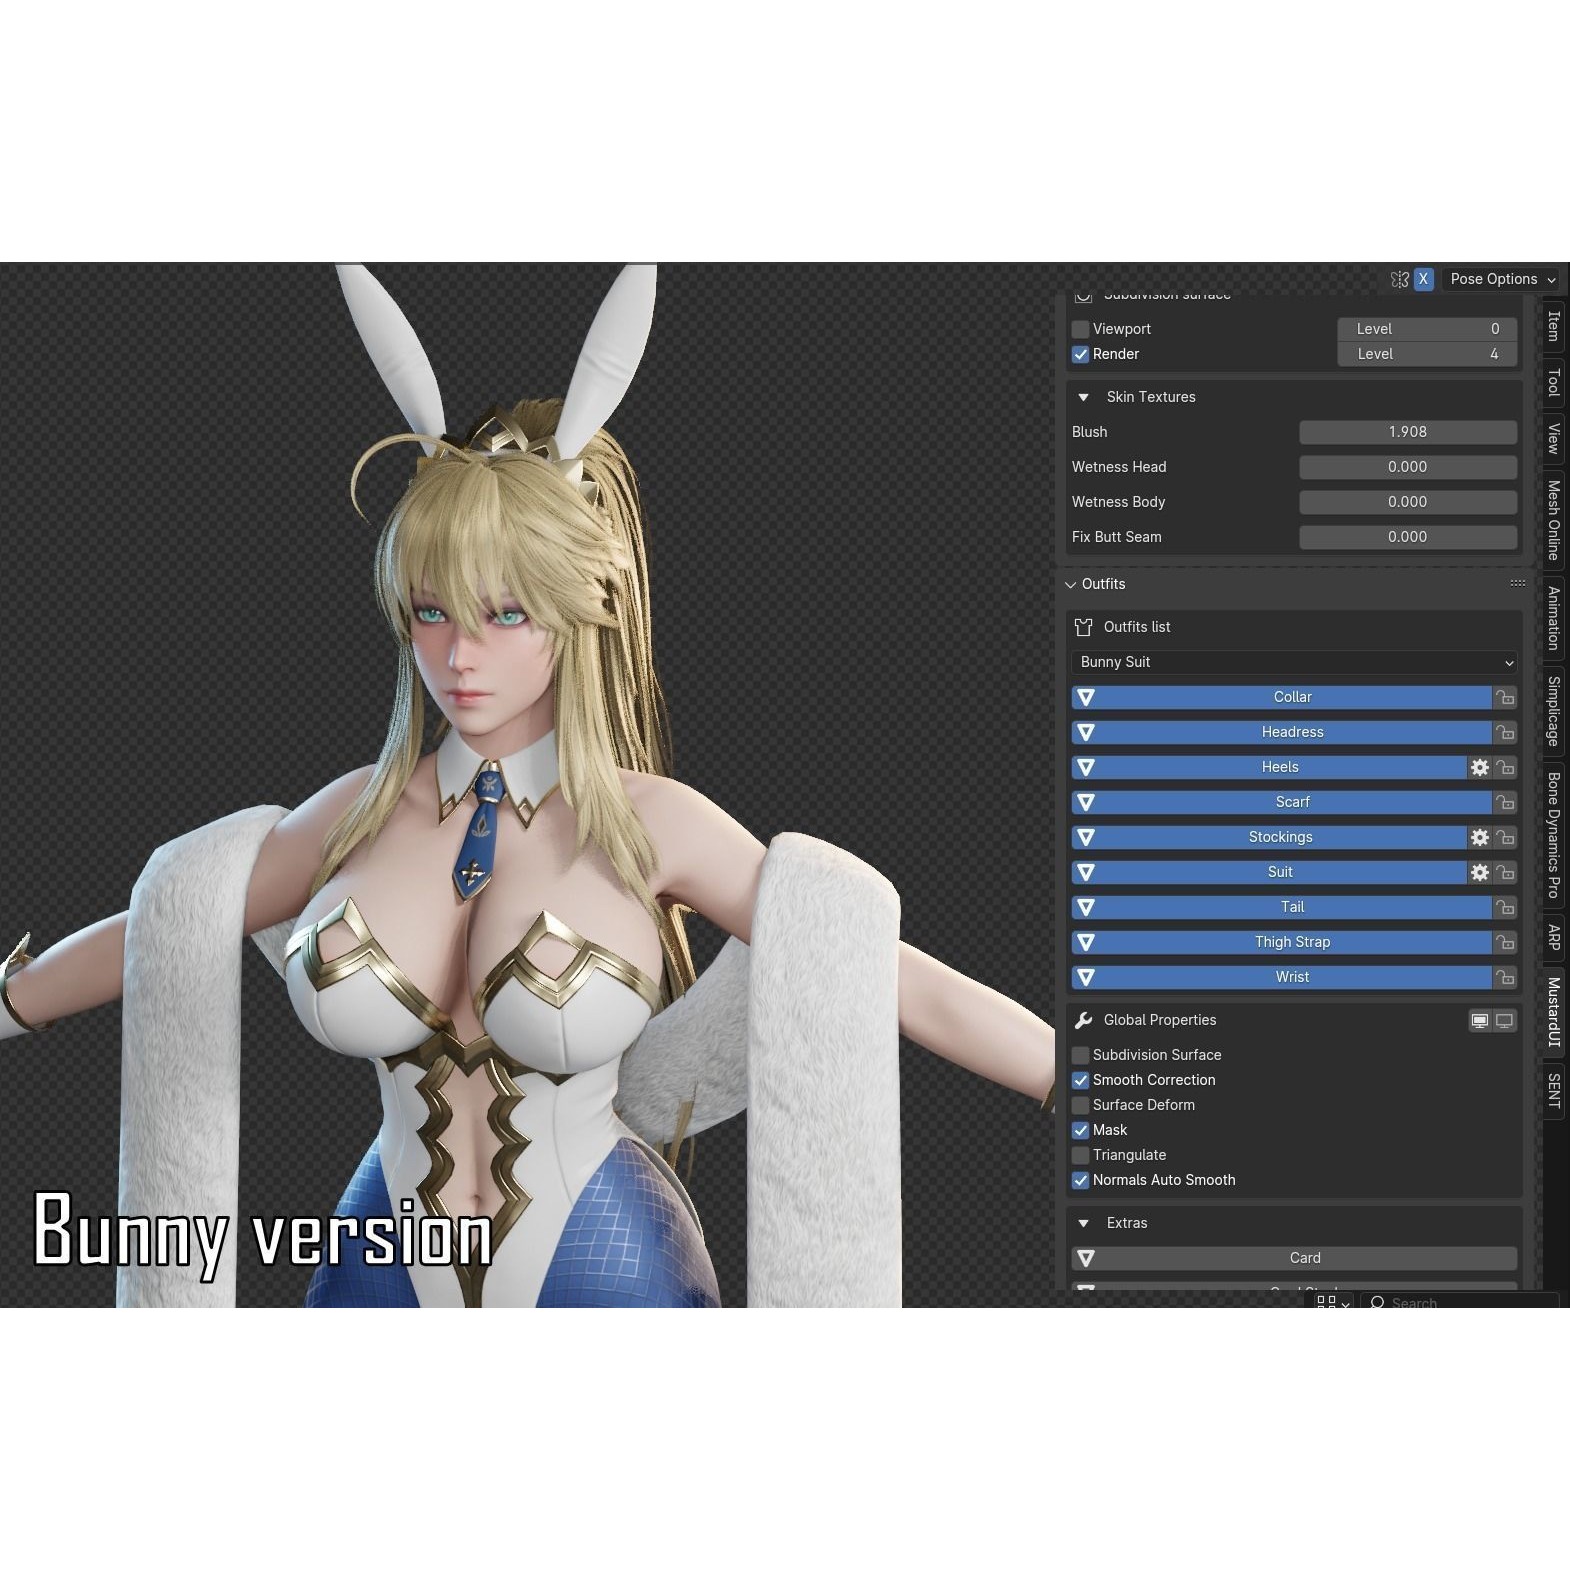The height and width of the screenshot is (1570, 1570).
Task: Click the lock icon beside Thigh Strap
Action: (x=1505, y=942)
